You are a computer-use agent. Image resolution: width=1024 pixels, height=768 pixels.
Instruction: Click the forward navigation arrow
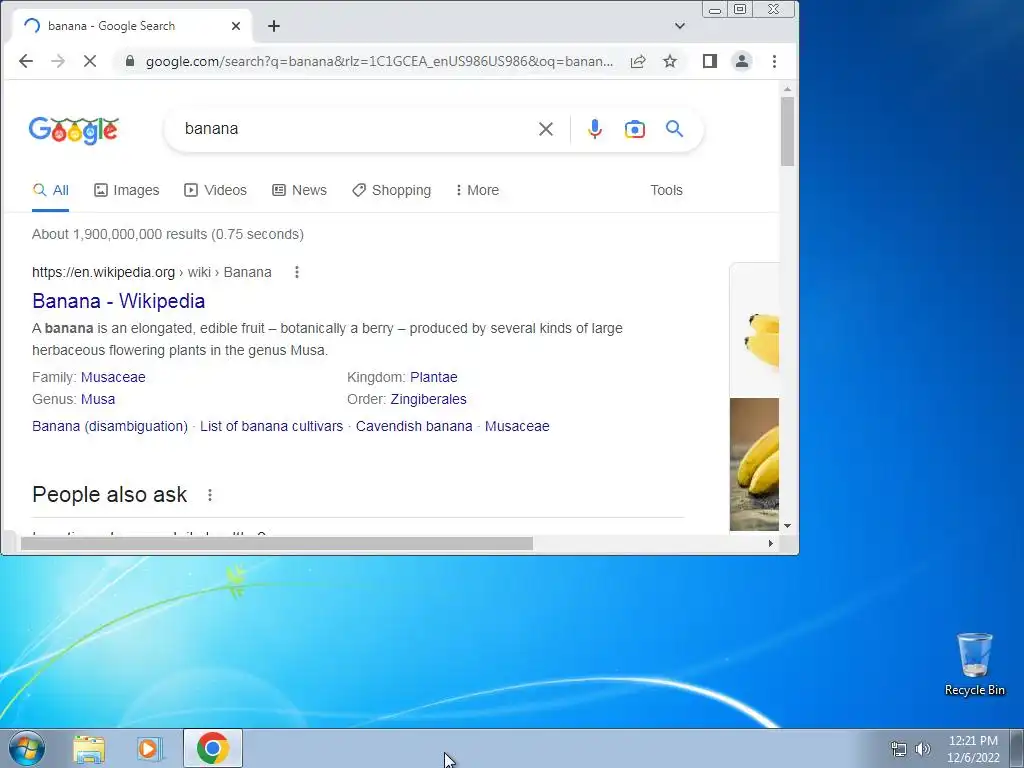[x=58, y=61]
